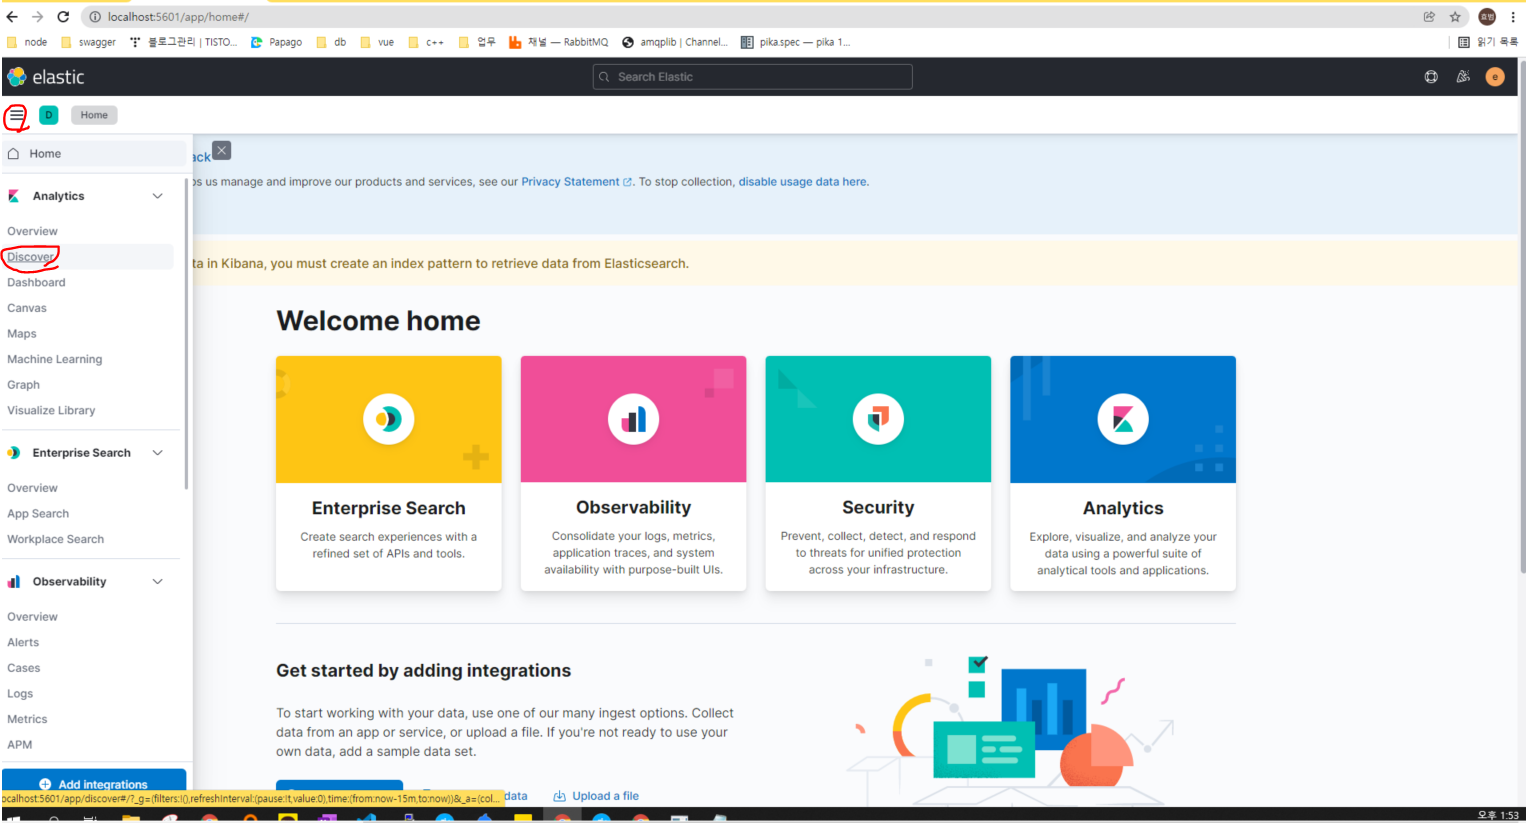
Task: Open the Privacy Statement link
Action: [576, 182]
